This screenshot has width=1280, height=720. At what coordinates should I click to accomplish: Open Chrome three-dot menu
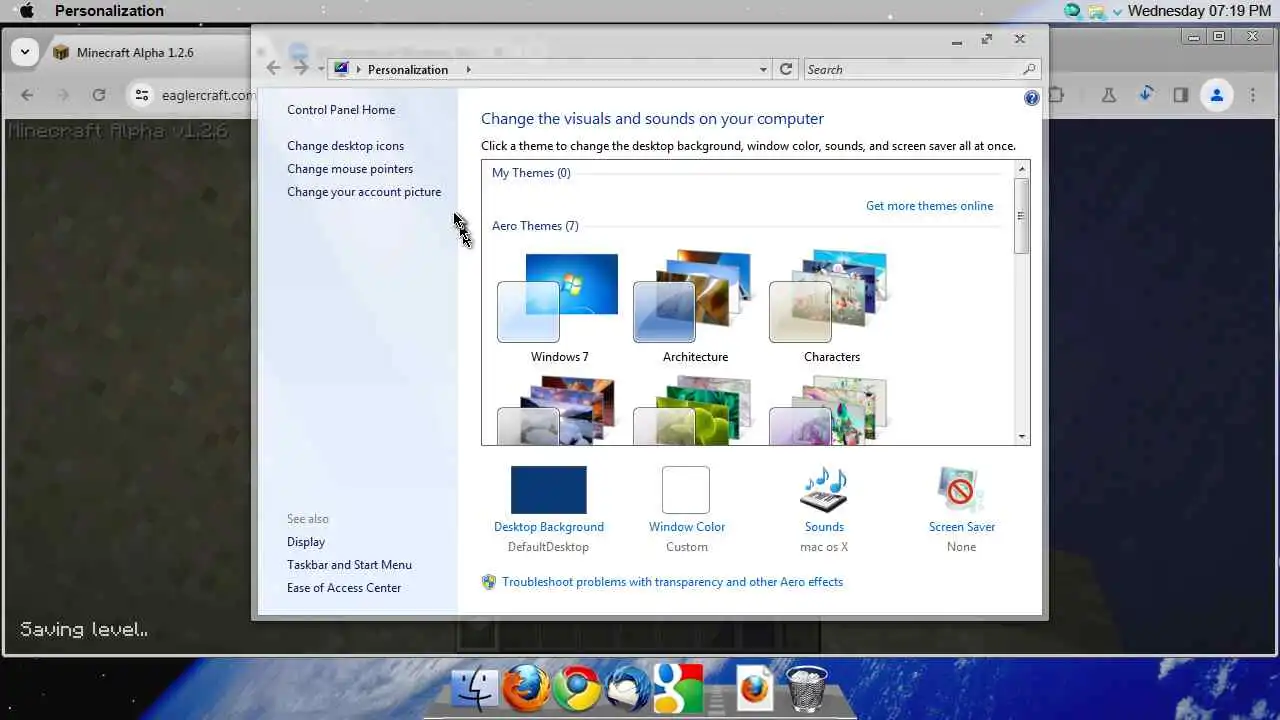(x=1253, y=95)
